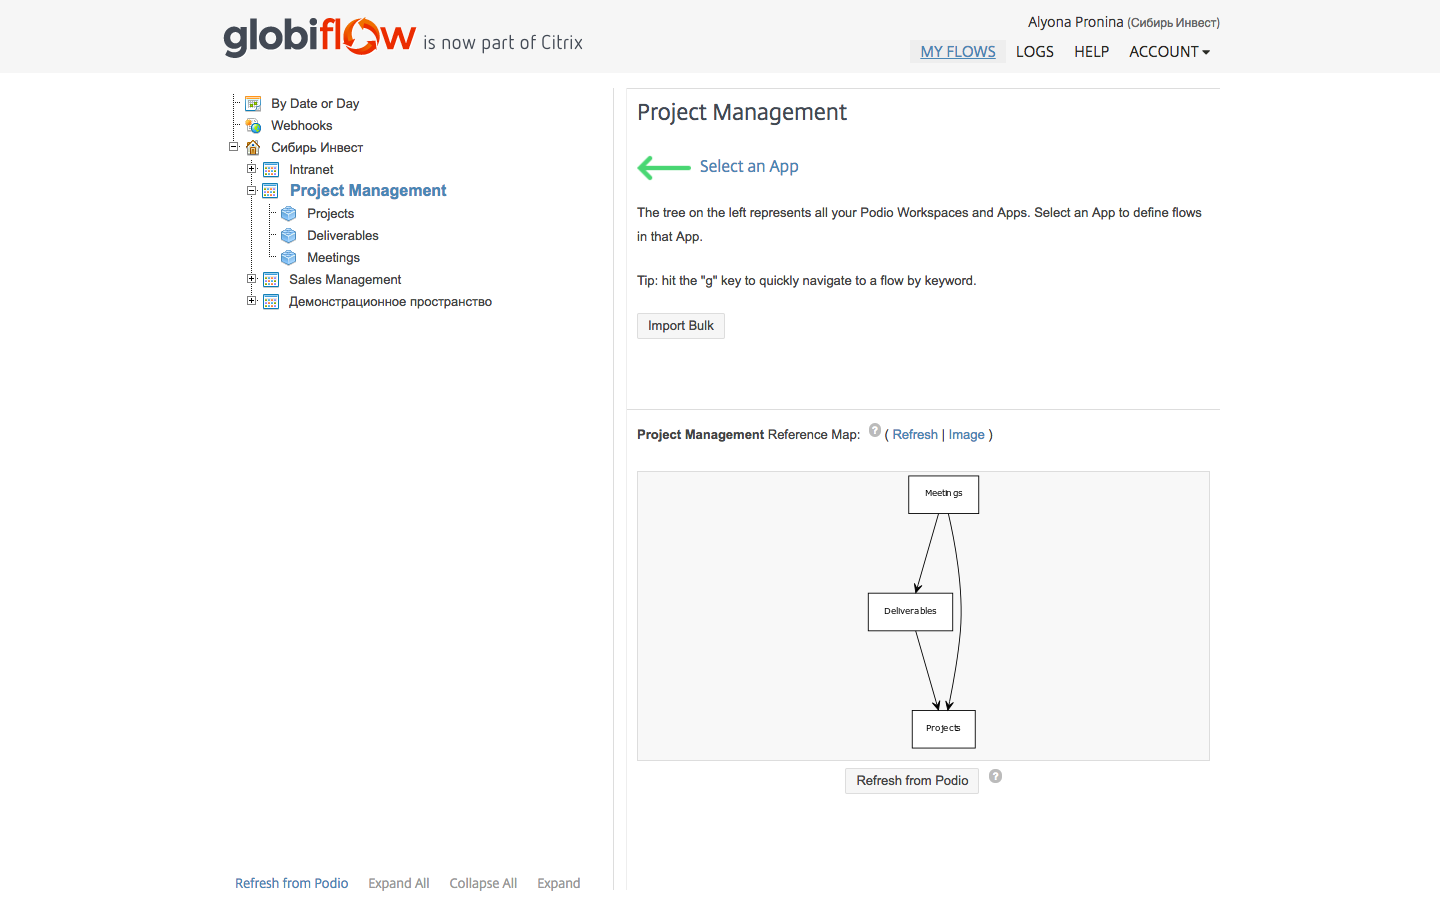The width and height of the screenshot is (1440, 900).
Task: Click the globiflow logo
Action: click(x=320, y=36)
